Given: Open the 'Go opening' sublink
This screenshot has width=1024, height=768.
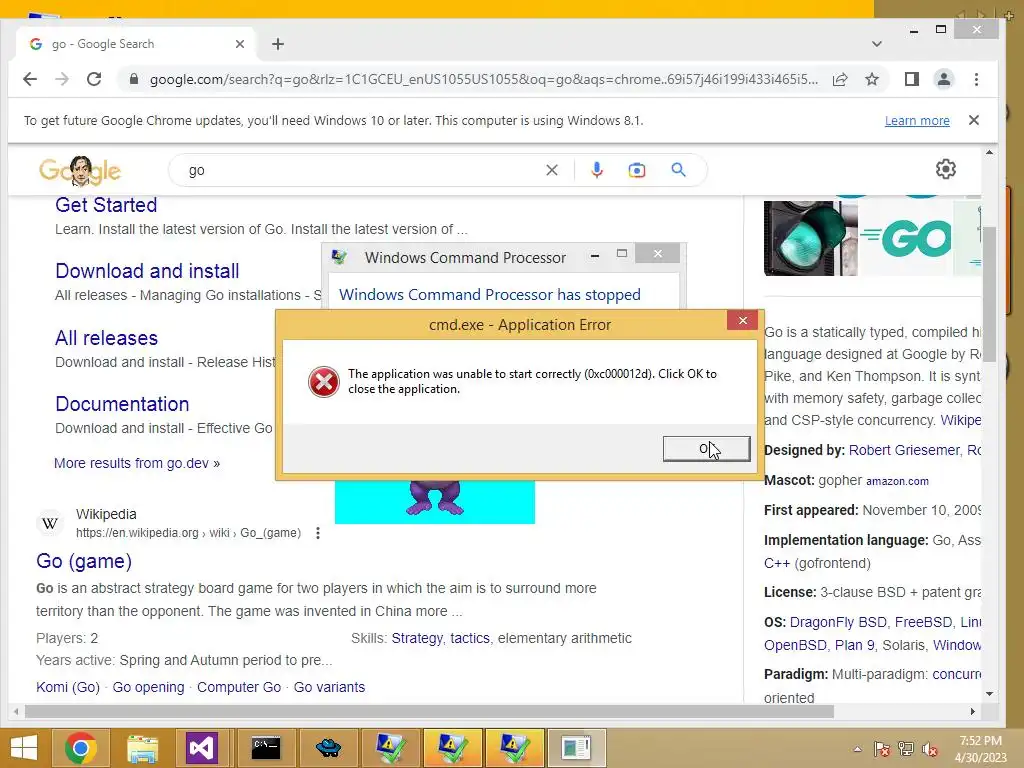Looking at the screenshot, I should coord(148,687).
